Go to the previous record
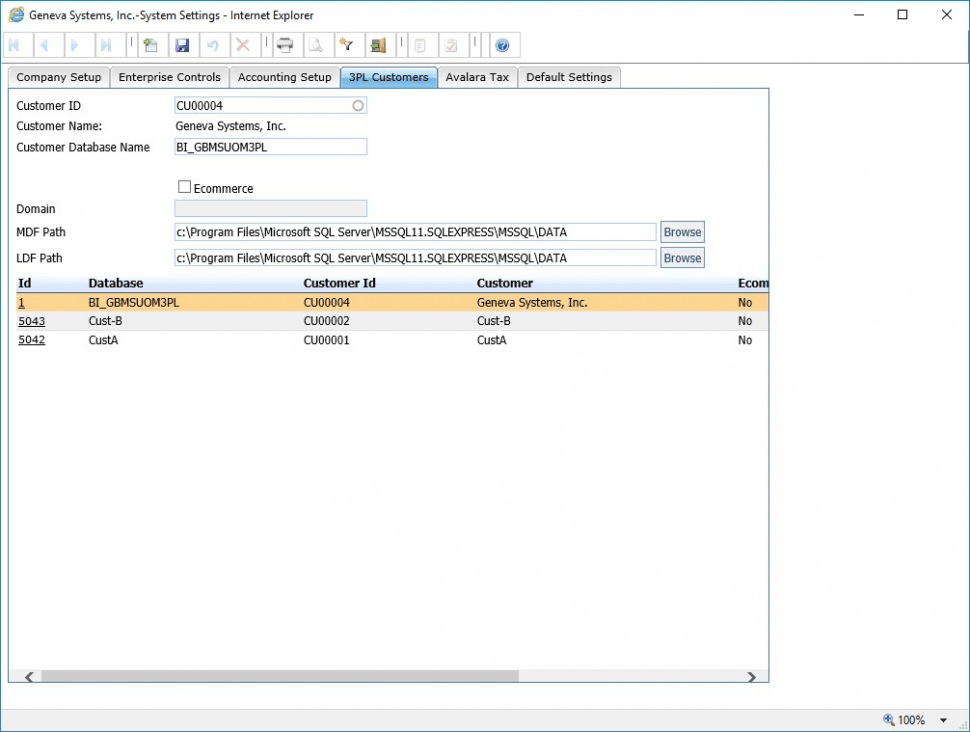 tap(45, 44)
